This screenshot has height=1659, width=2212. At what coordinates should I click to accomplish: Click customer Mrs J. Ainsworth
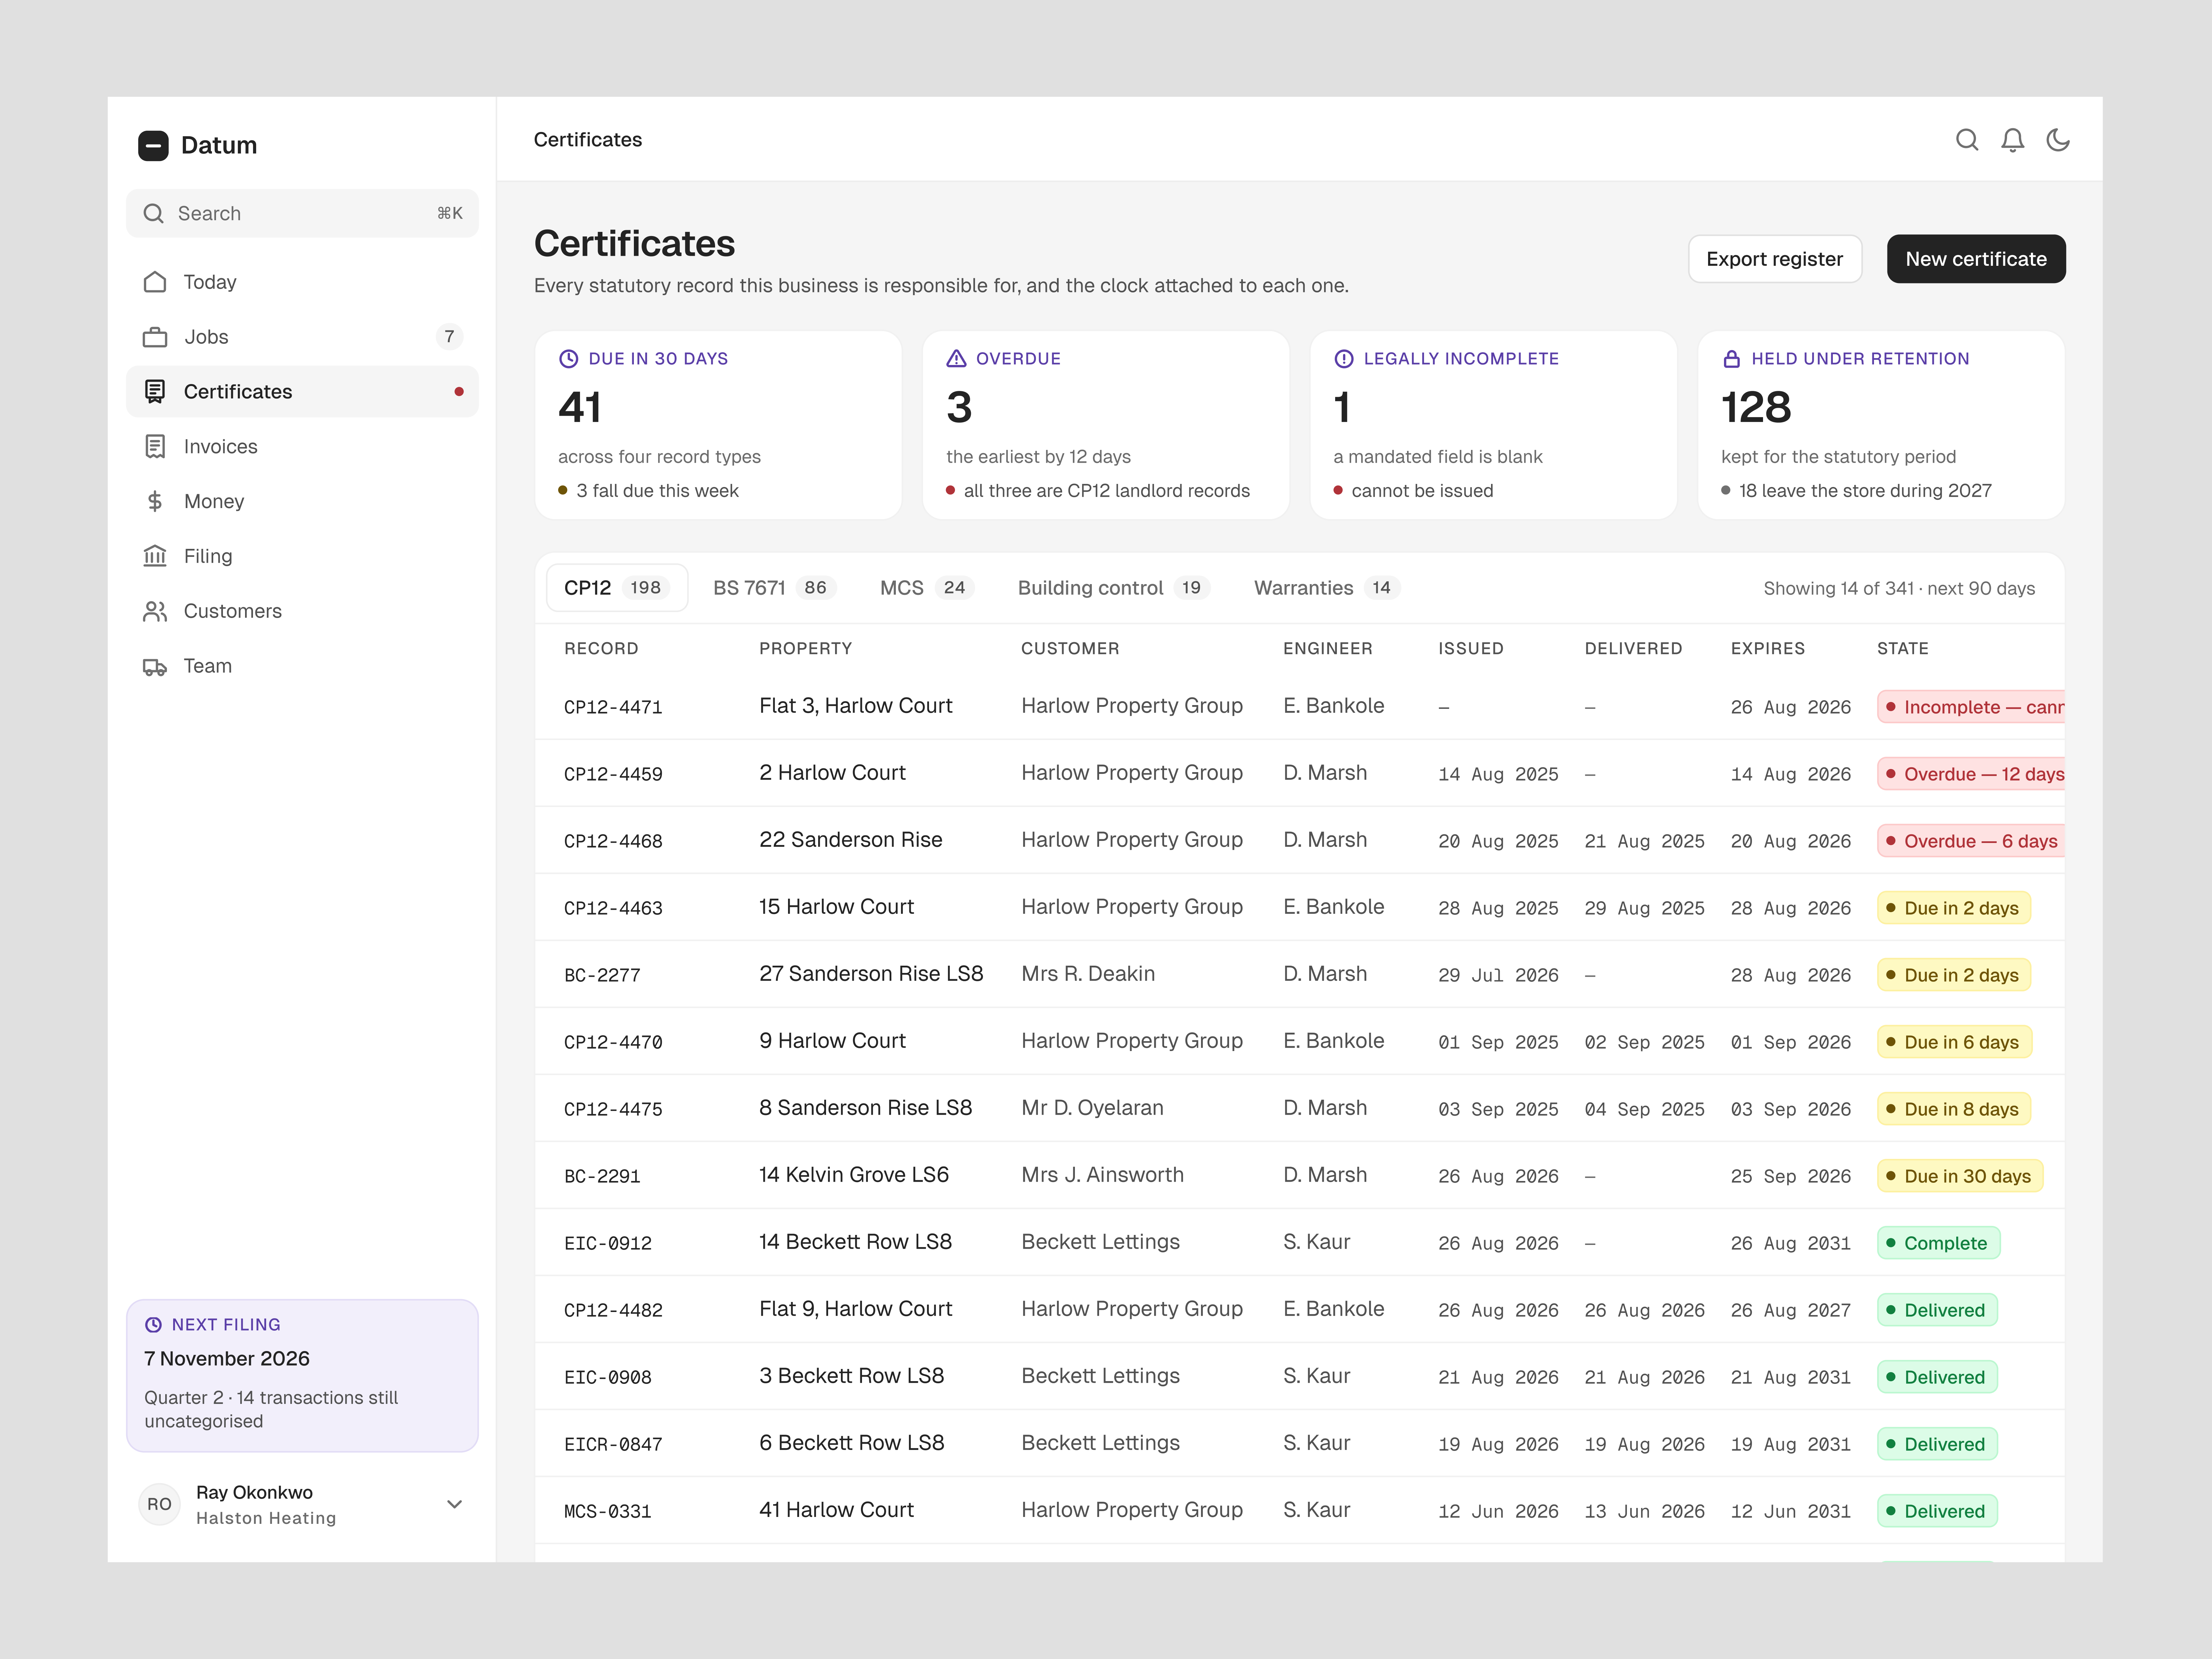(x=1102, y=1175)
